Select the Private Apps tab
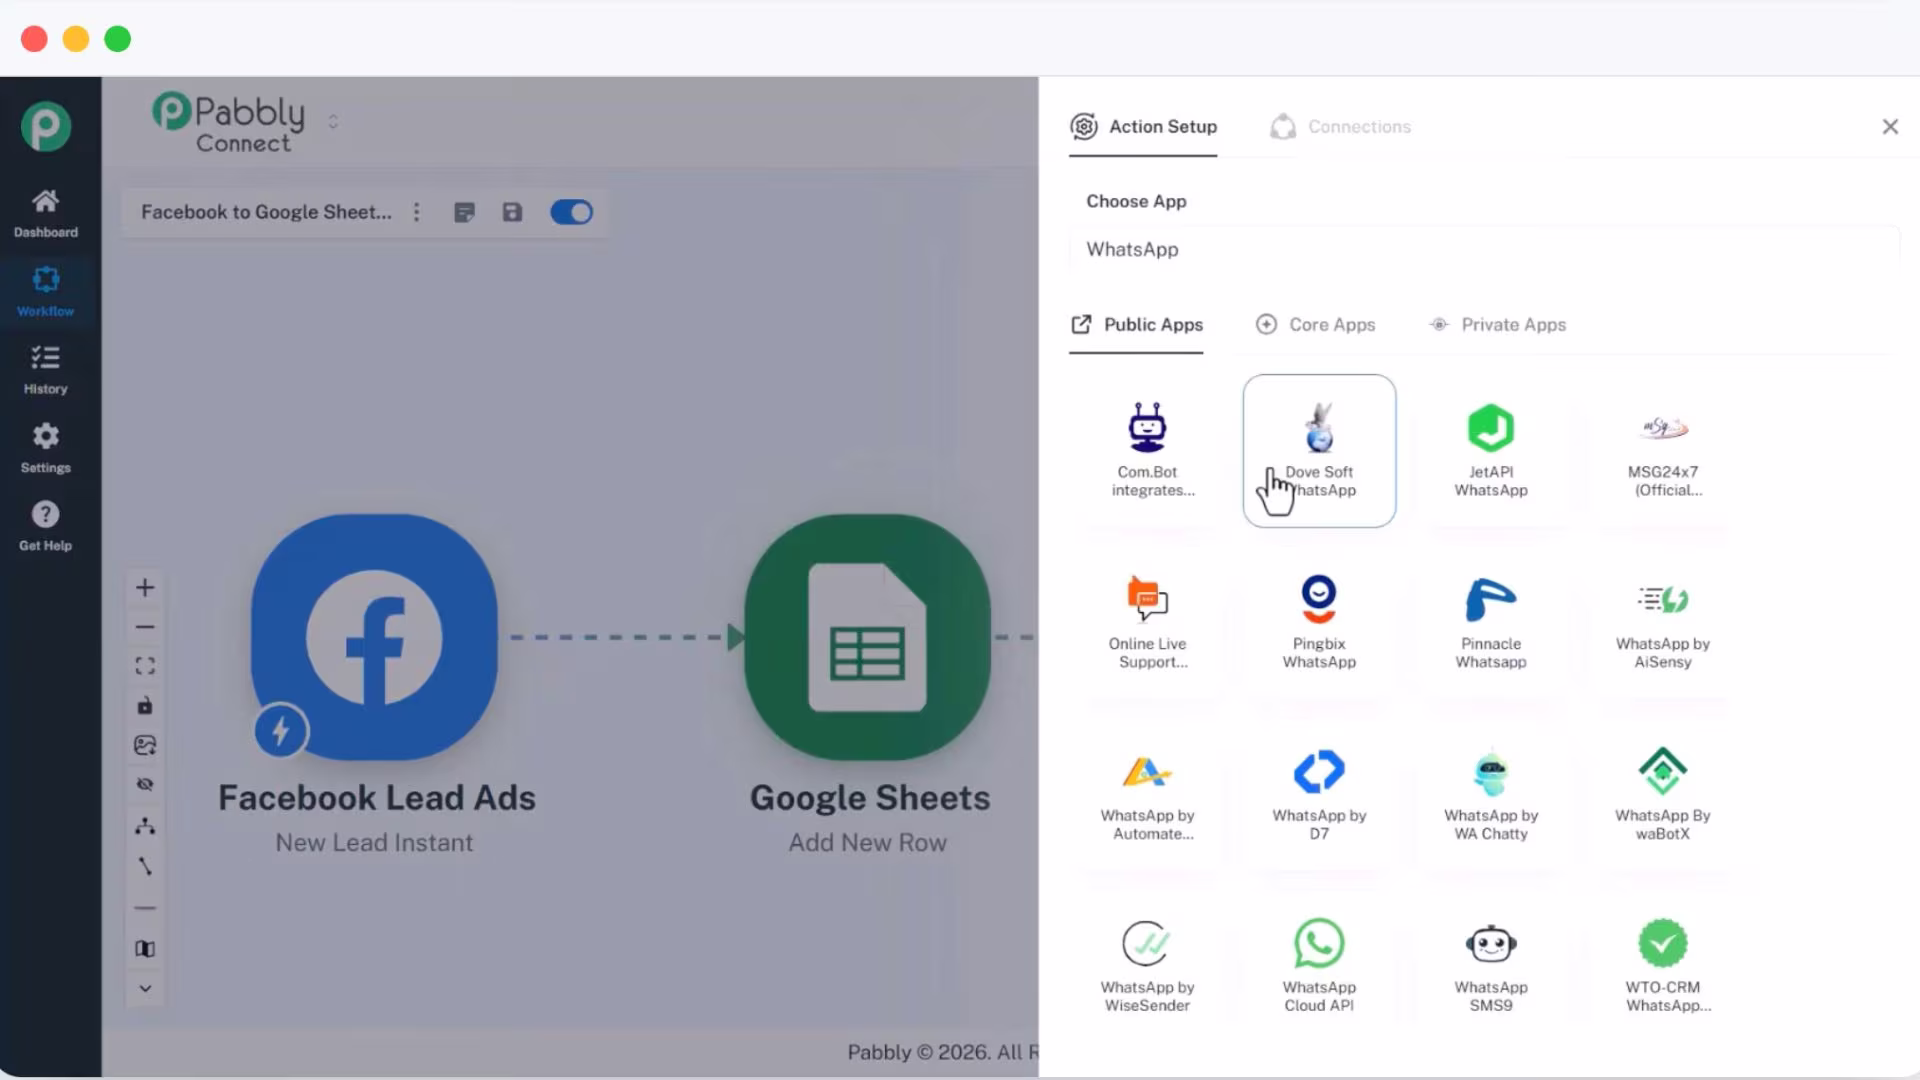Image resolution: width=1920 pixels, height=1080 pixels. 1497,325
